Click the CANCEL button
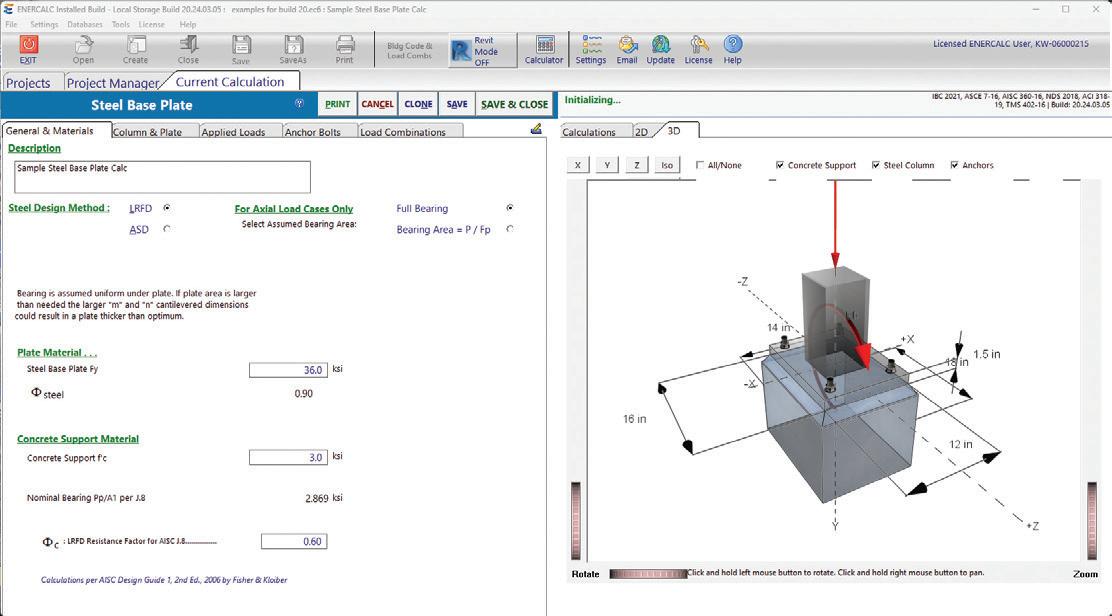Screen dimensions: 1112x616 coord(377,104)
